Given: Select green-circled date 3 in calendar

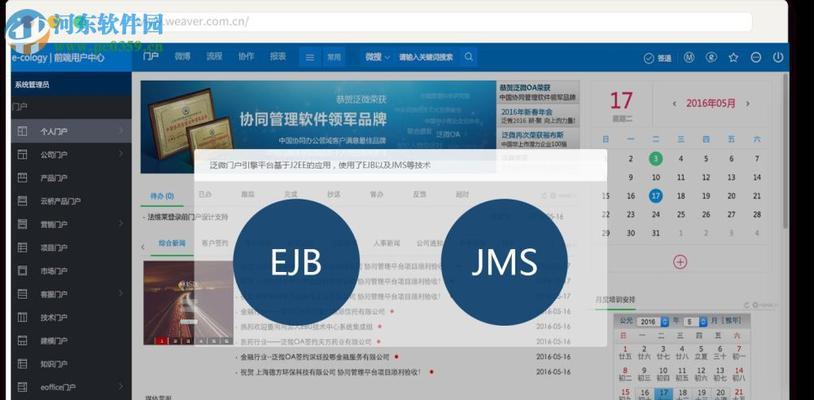Looking at the screenshot, I should click(x=656, y=159).
